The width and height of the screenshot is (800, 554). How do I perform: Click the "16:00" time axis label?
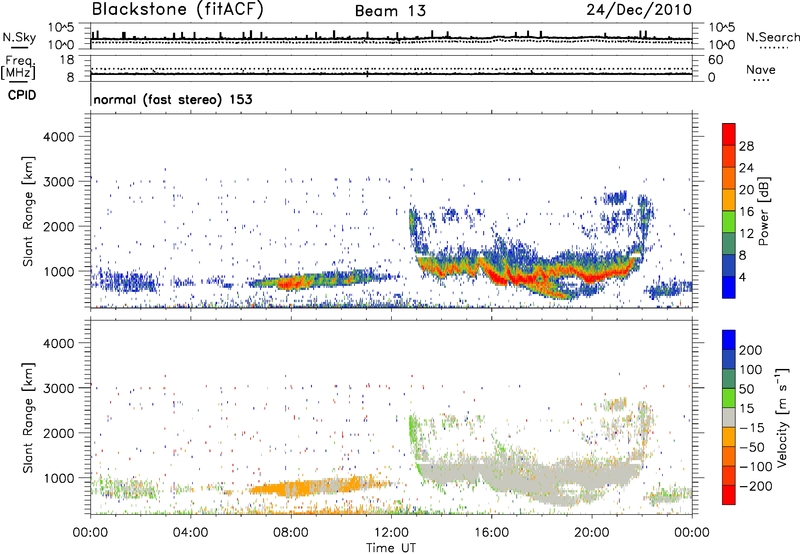pos(491,533)
